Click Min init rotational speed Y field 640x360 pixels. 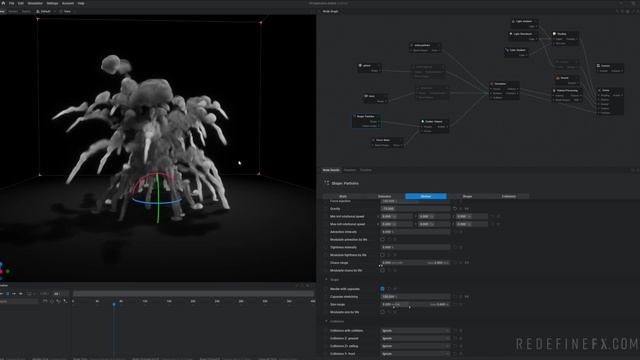[x=434, y=216]
